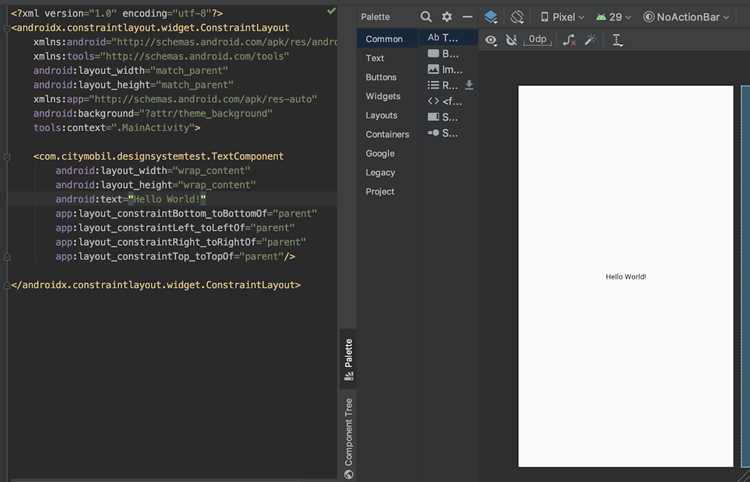
Task: Open the Select Design Surface layers dropdown
Action: point(491,17)
